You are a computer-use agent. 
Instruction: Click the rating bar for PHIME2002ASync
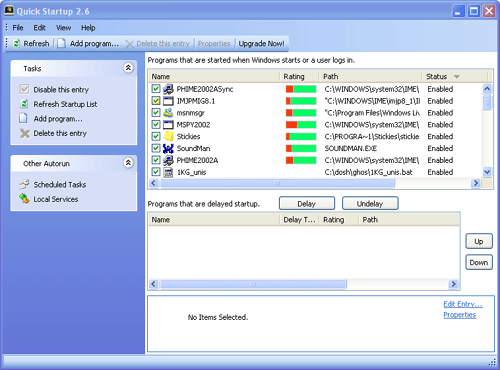tap(301, 89)
